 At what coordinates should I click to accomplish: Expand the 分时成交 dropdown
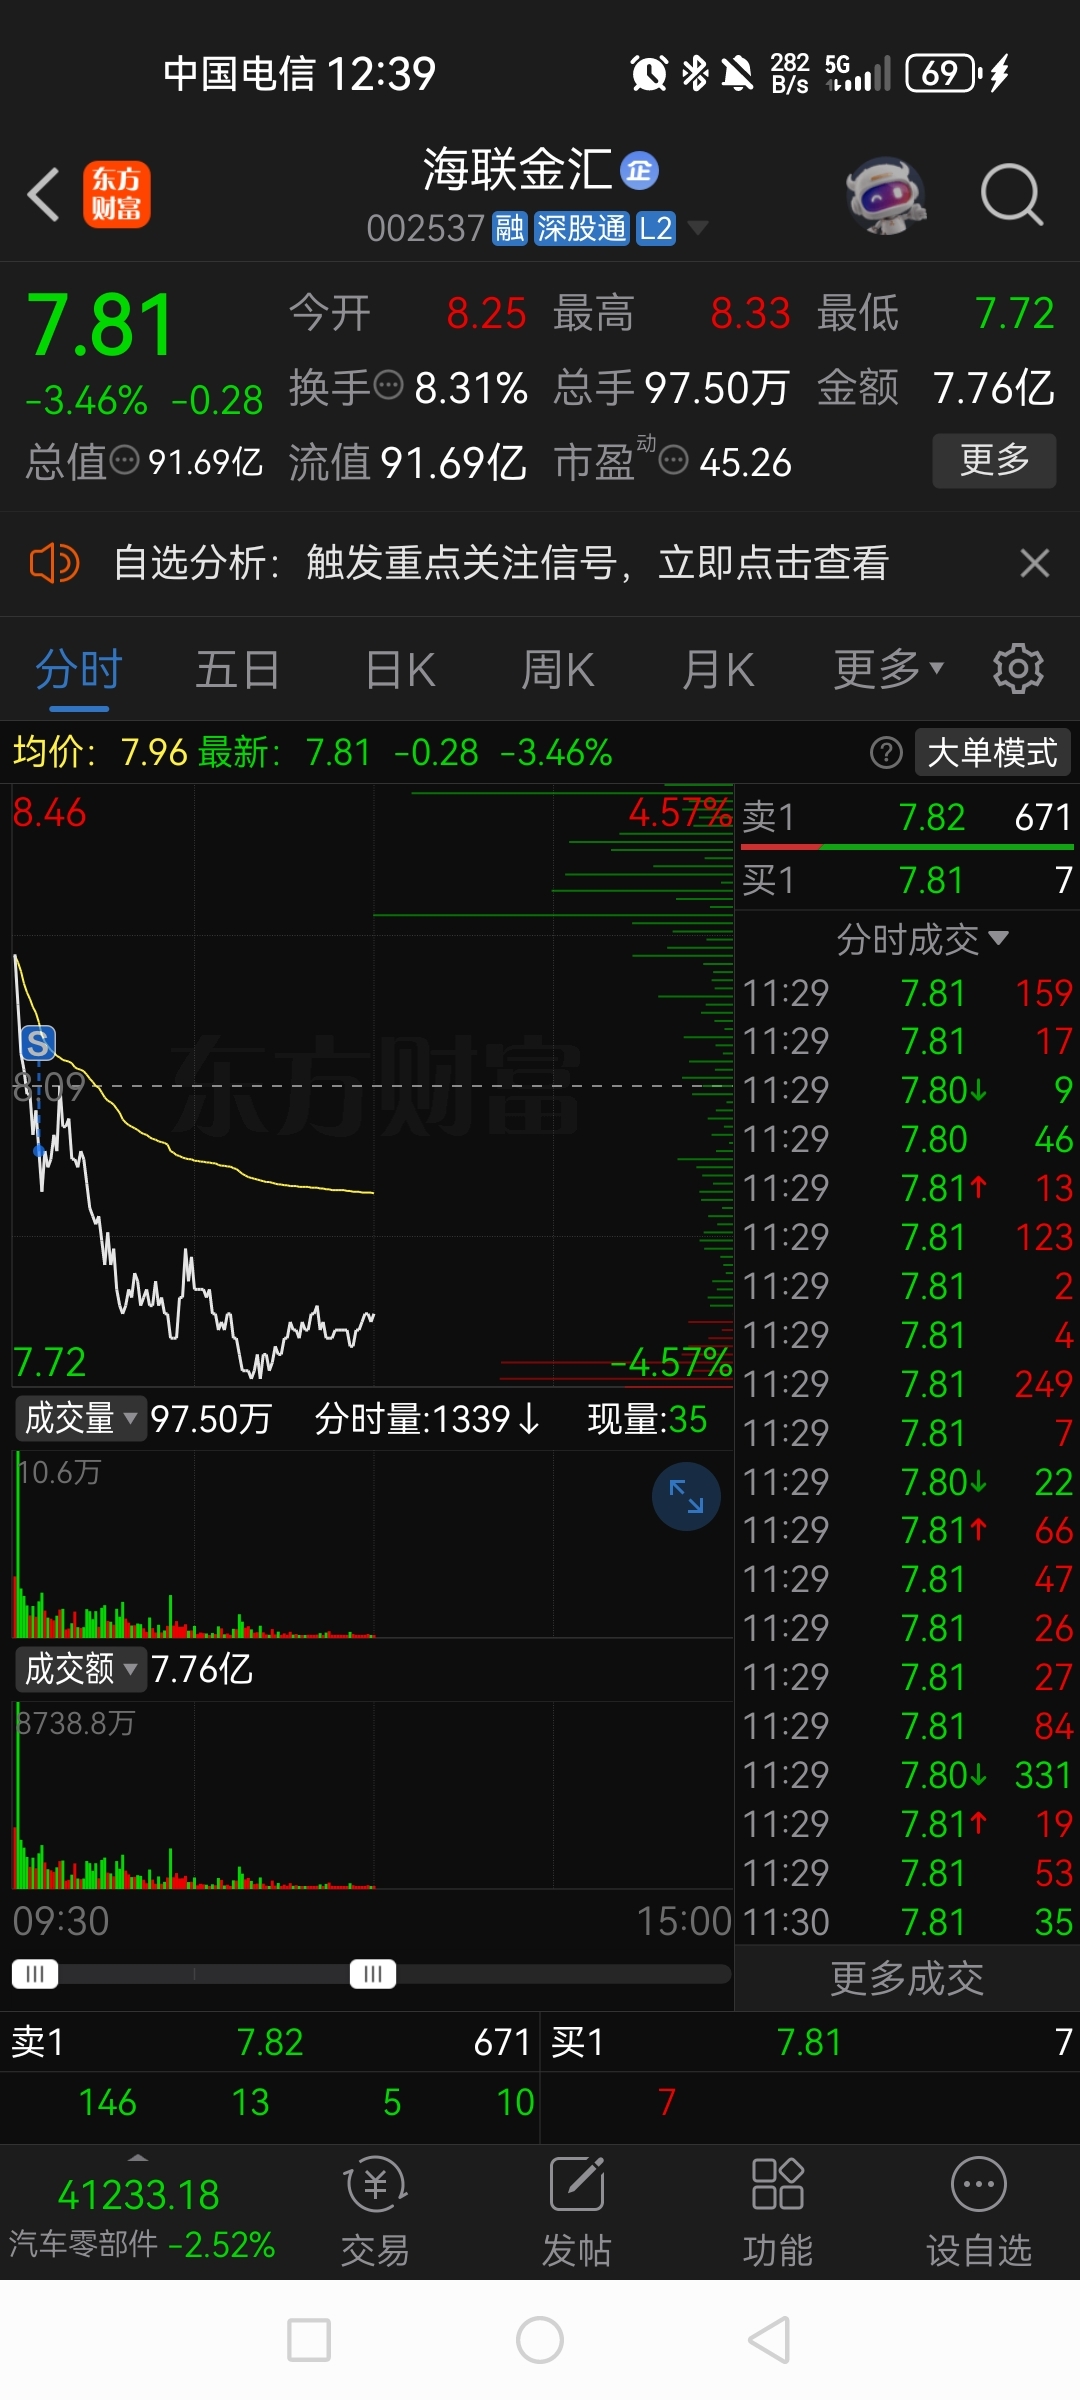tap(922, 939)
